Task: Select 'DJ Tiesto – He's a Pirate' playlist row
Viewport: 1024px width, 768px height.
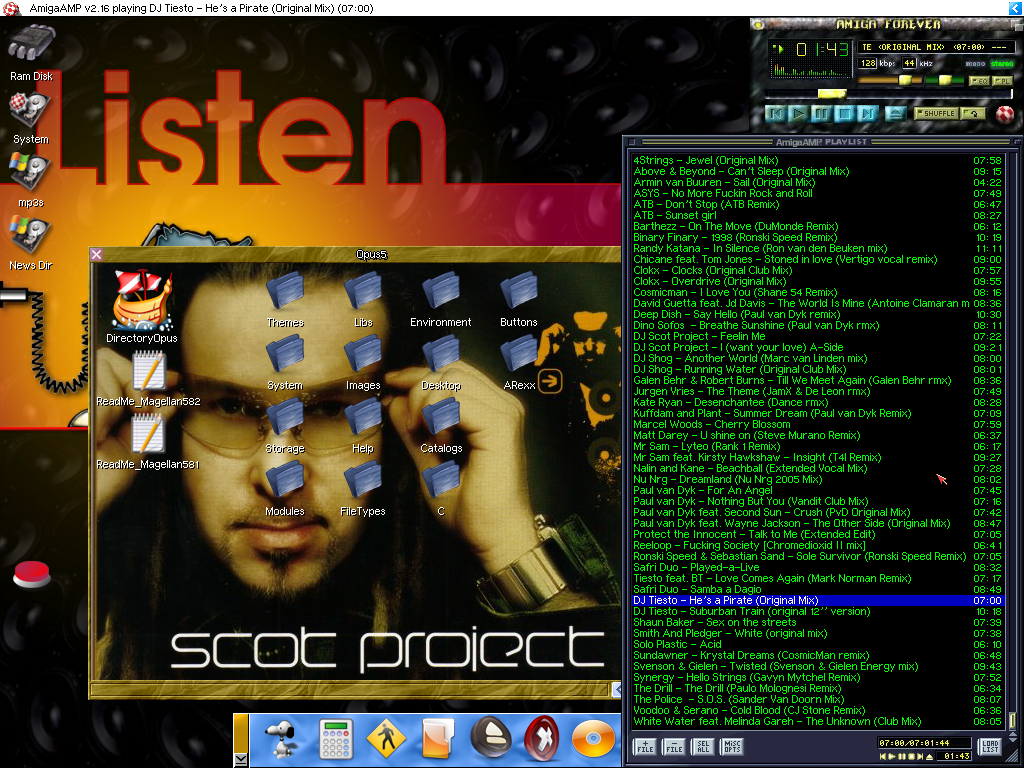Action: tap(817, 600)
